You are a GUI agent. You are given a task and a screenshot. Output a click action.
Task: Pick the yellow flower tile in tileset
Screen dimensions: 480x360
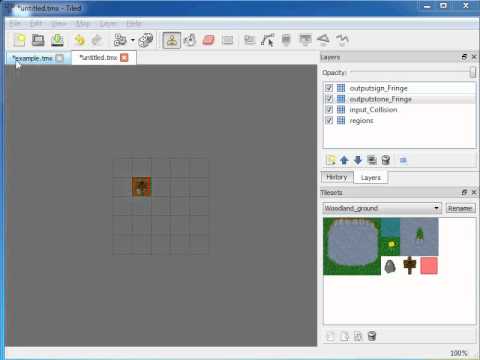(x=390, y=246)
